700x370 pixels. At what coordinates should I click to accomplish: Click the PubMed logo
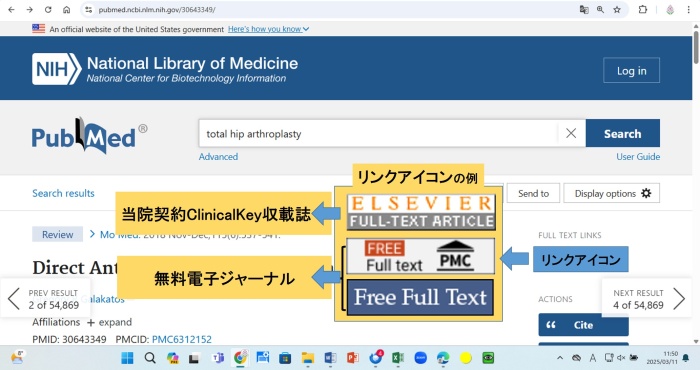89,136
